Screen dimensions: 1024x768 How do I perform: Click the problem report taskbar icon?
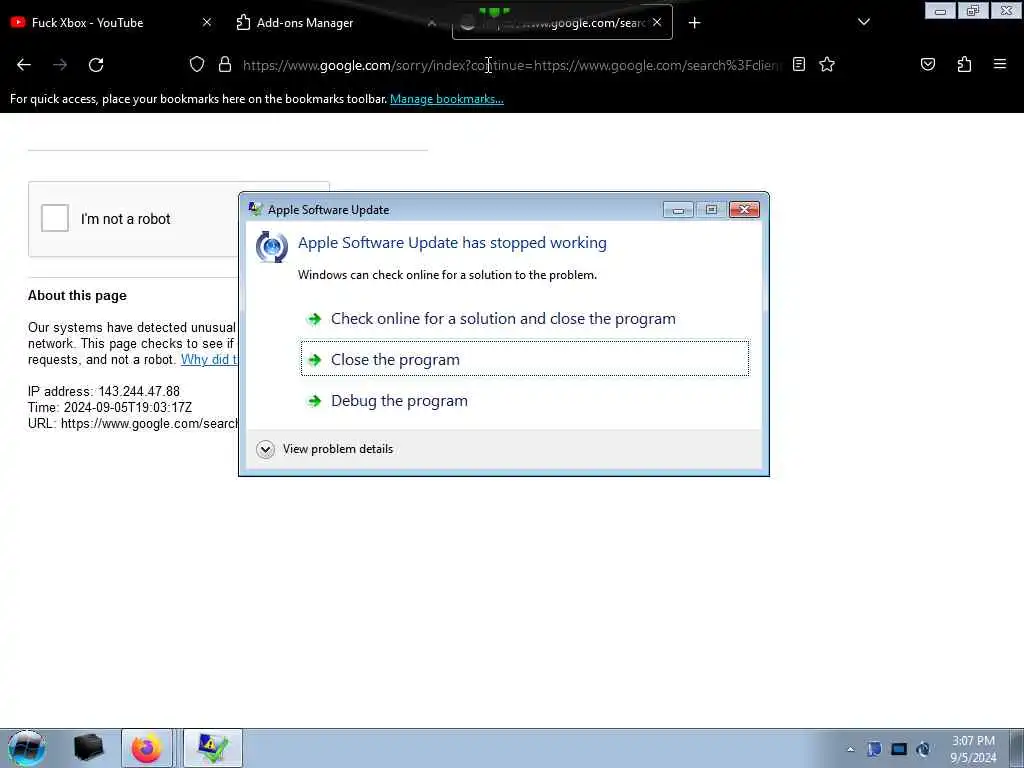click(x=213, y=748)
